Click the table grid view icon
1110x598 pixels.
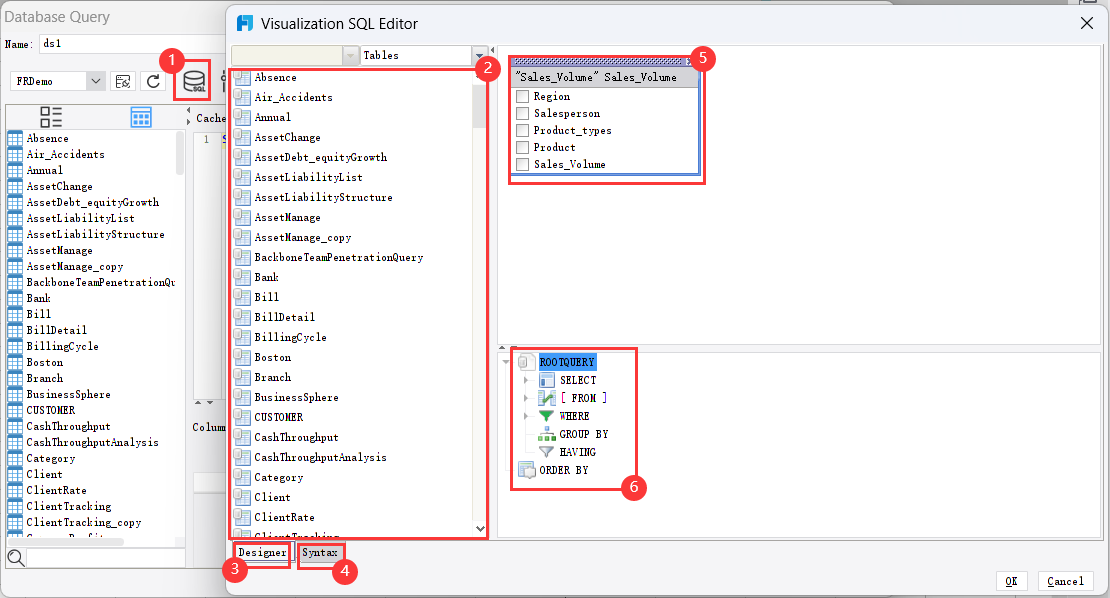[141, 117]
